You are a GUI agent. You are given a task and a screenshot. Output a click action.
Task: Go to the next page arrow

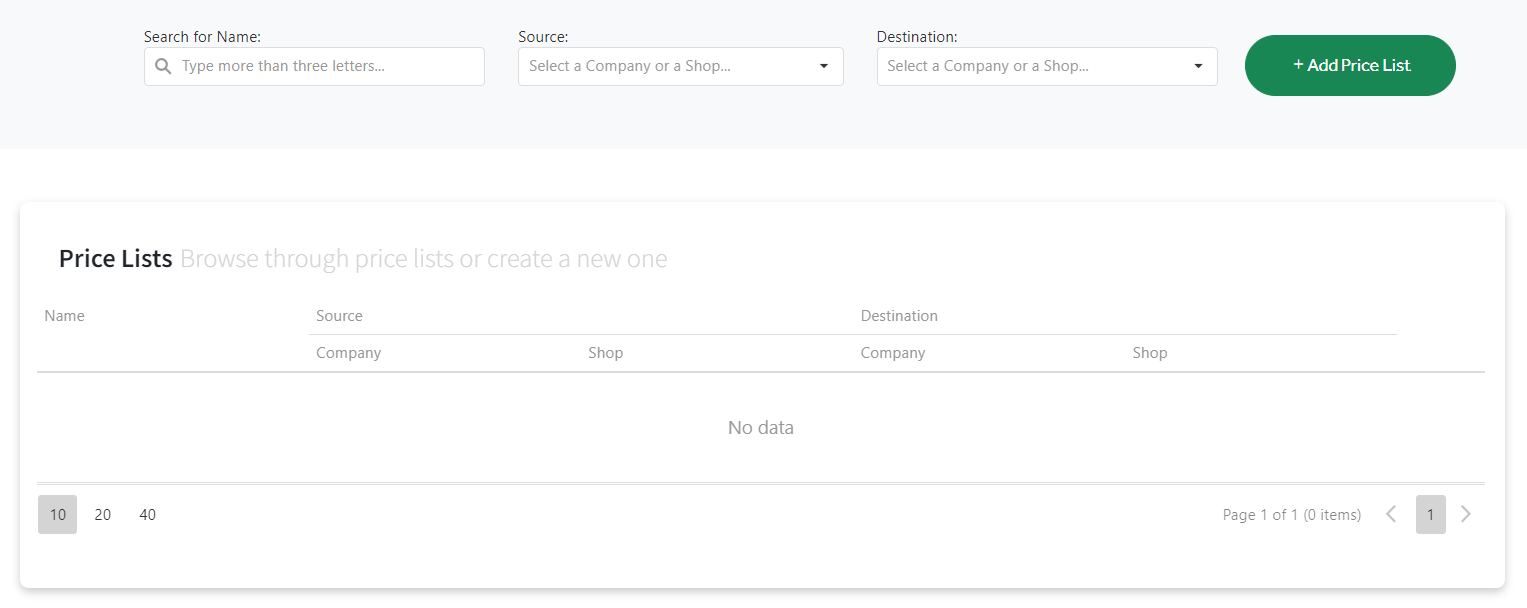(1466, 514)
